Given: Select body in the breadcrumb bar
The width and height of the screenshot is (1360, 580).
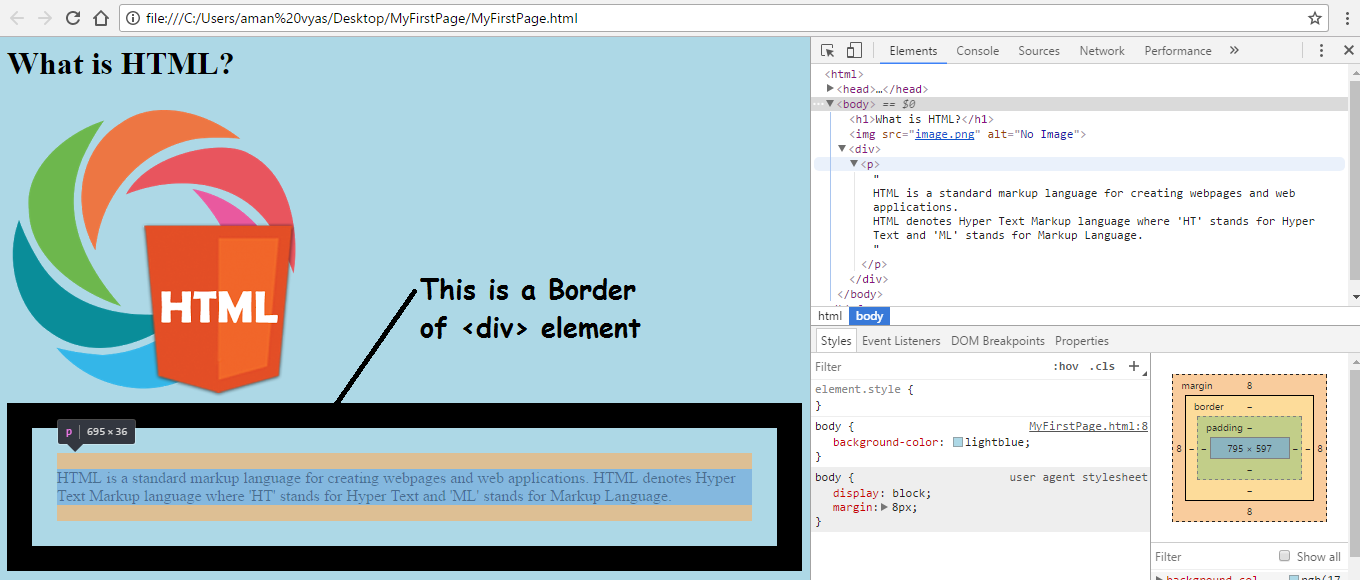Looking at the screenshot, I should coord(868,315).
